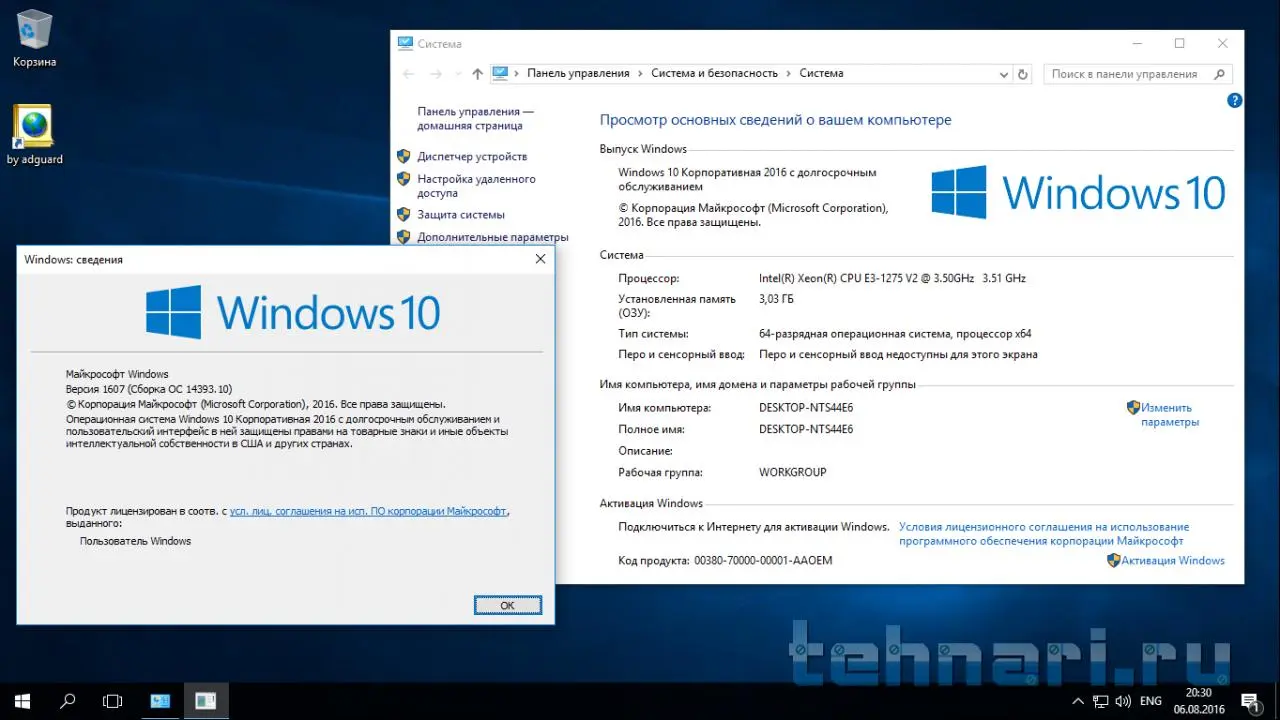Switch the ENG input language indicator
The width and height of the screenshot is (1280, 720).
pyautogui.click(x=1150, y=701)
